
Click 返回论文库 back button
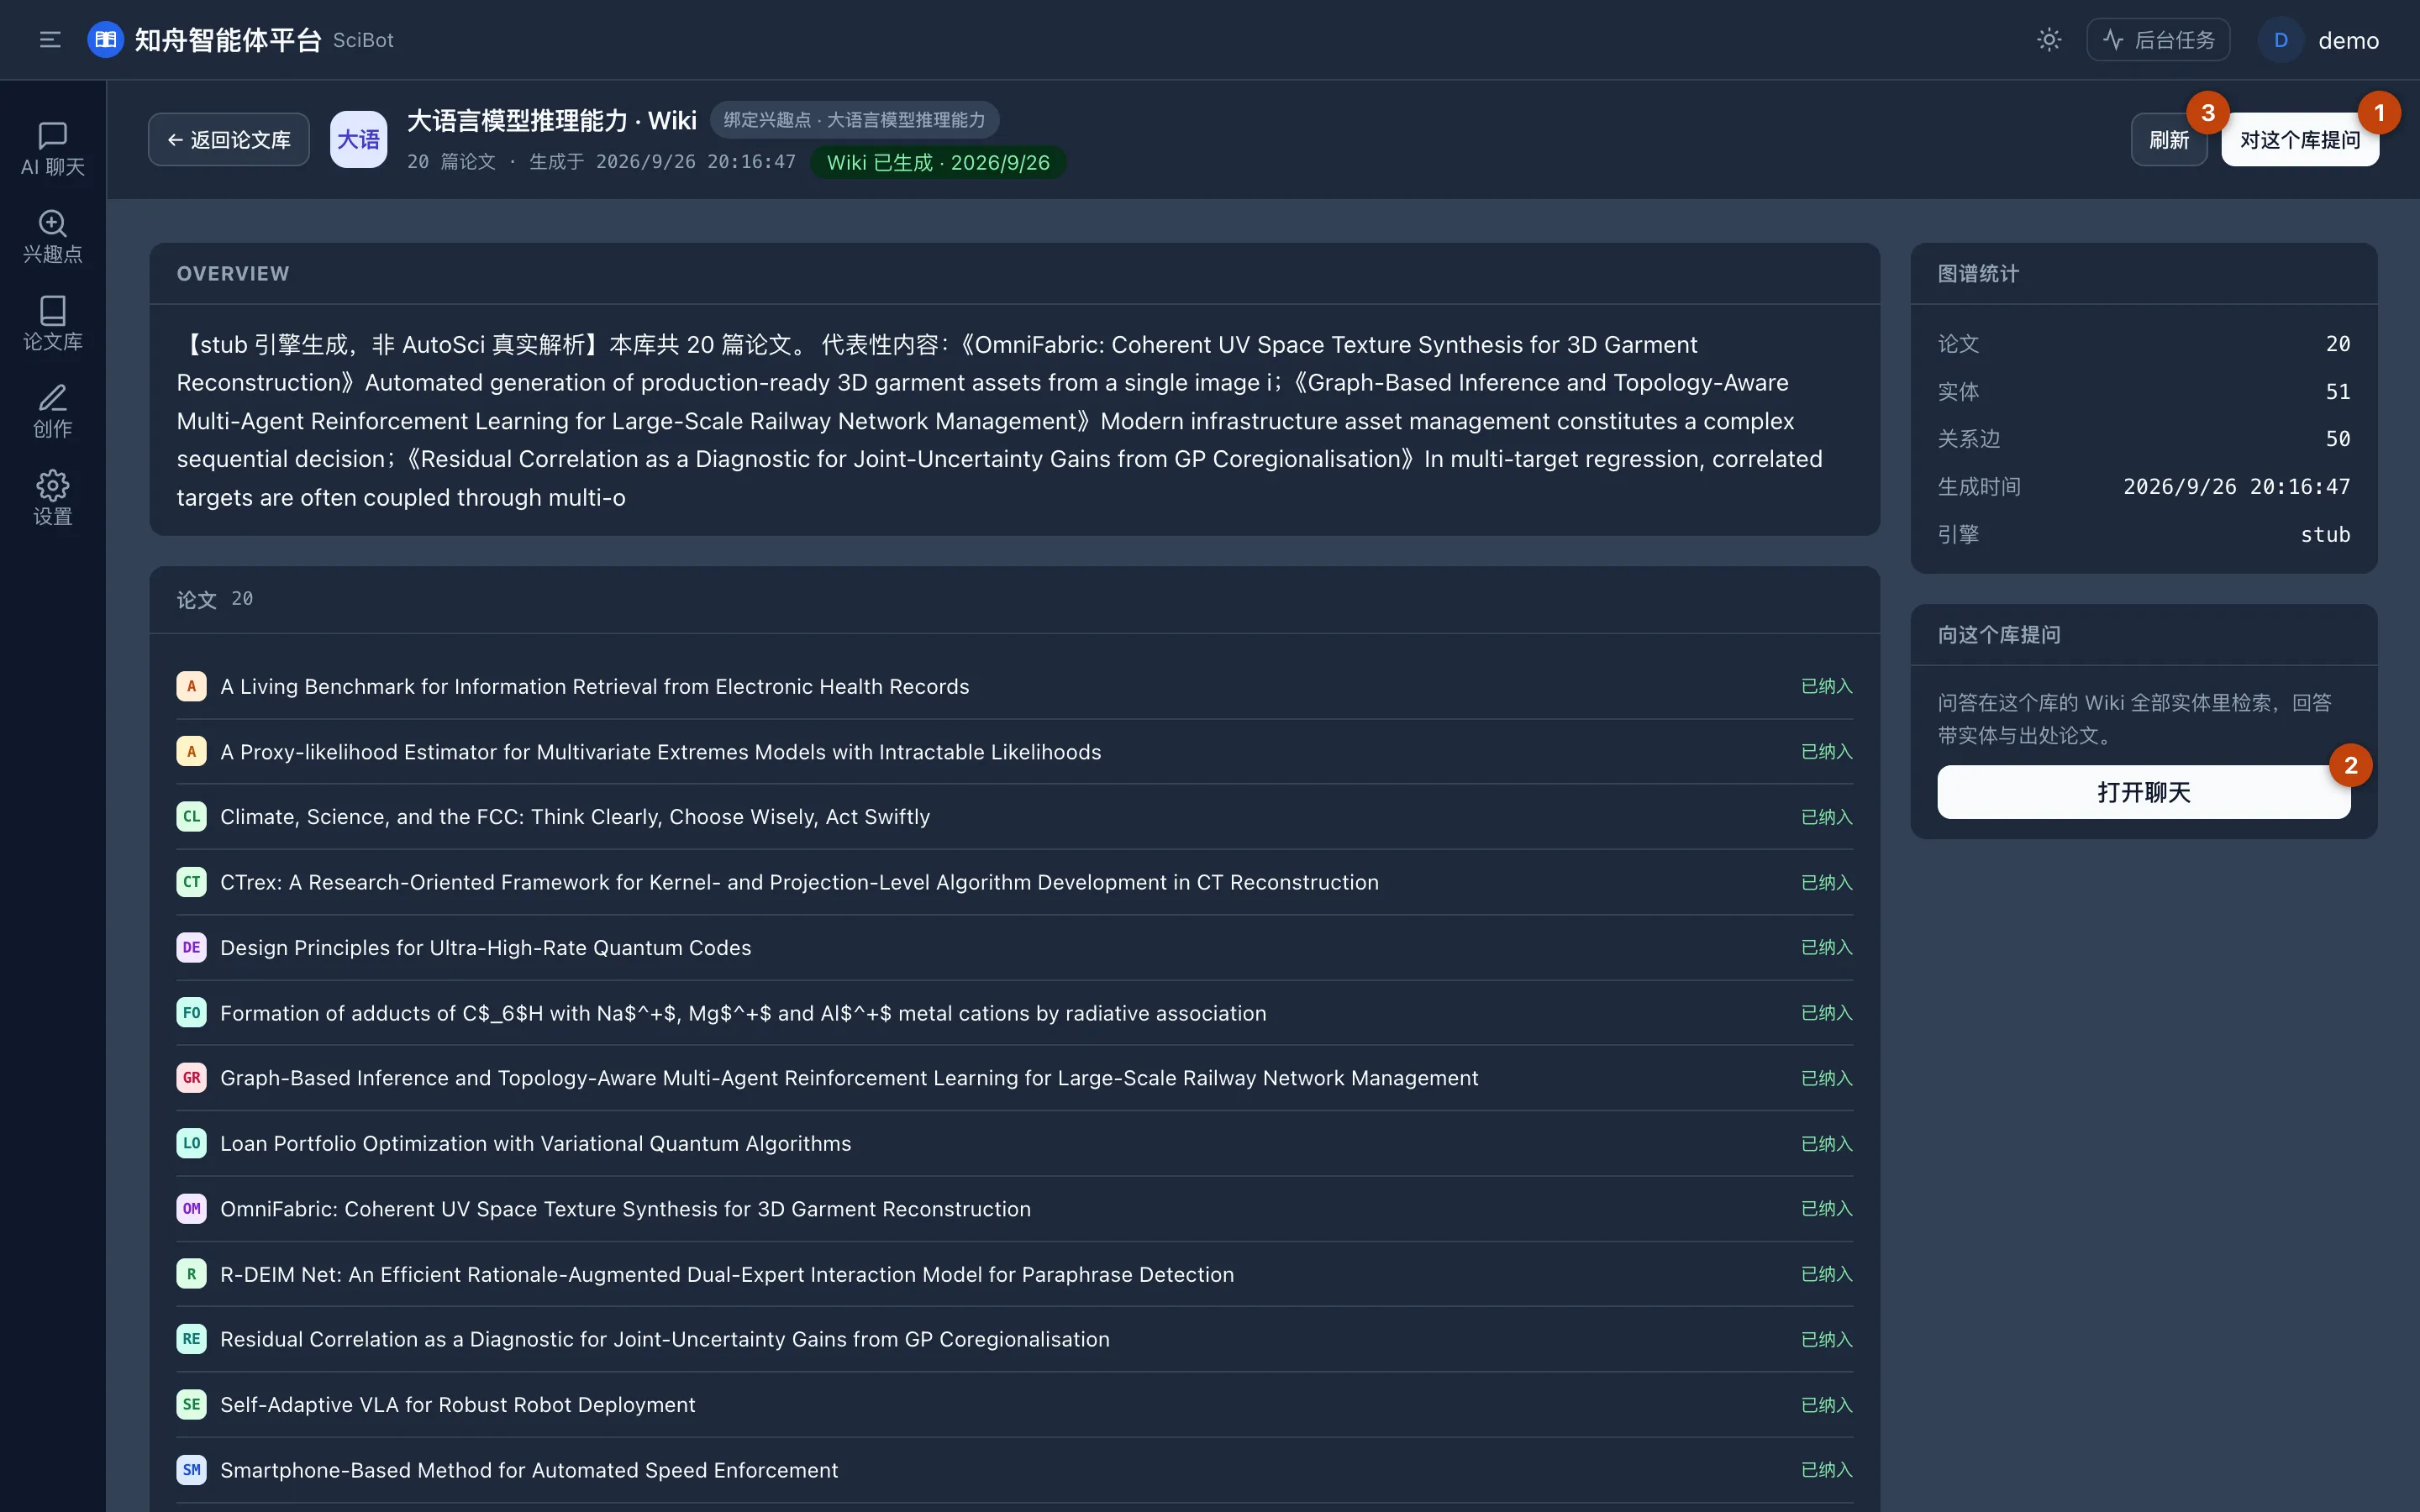click(229, 140)
